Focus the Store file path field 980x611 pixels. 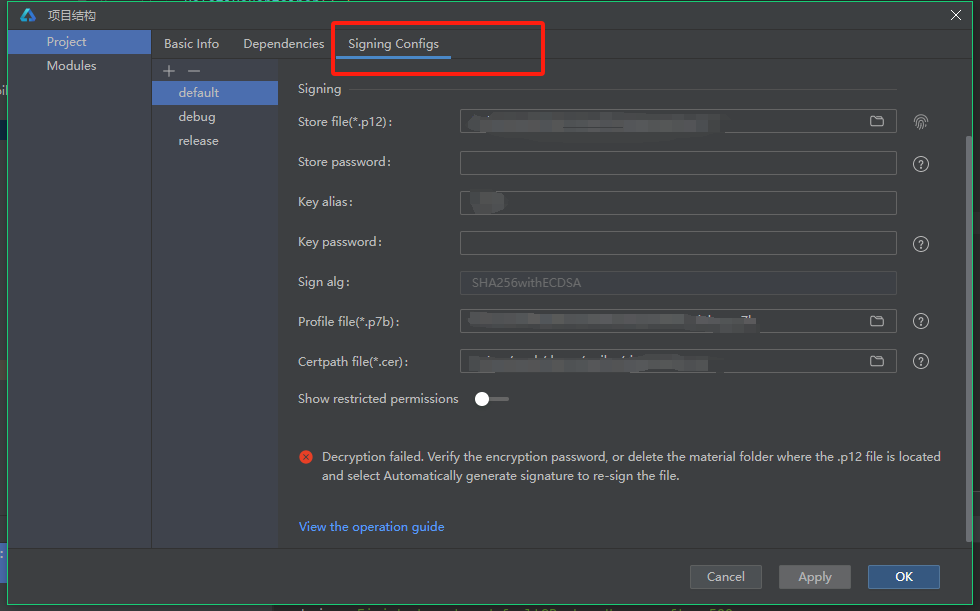click(678, 121)
